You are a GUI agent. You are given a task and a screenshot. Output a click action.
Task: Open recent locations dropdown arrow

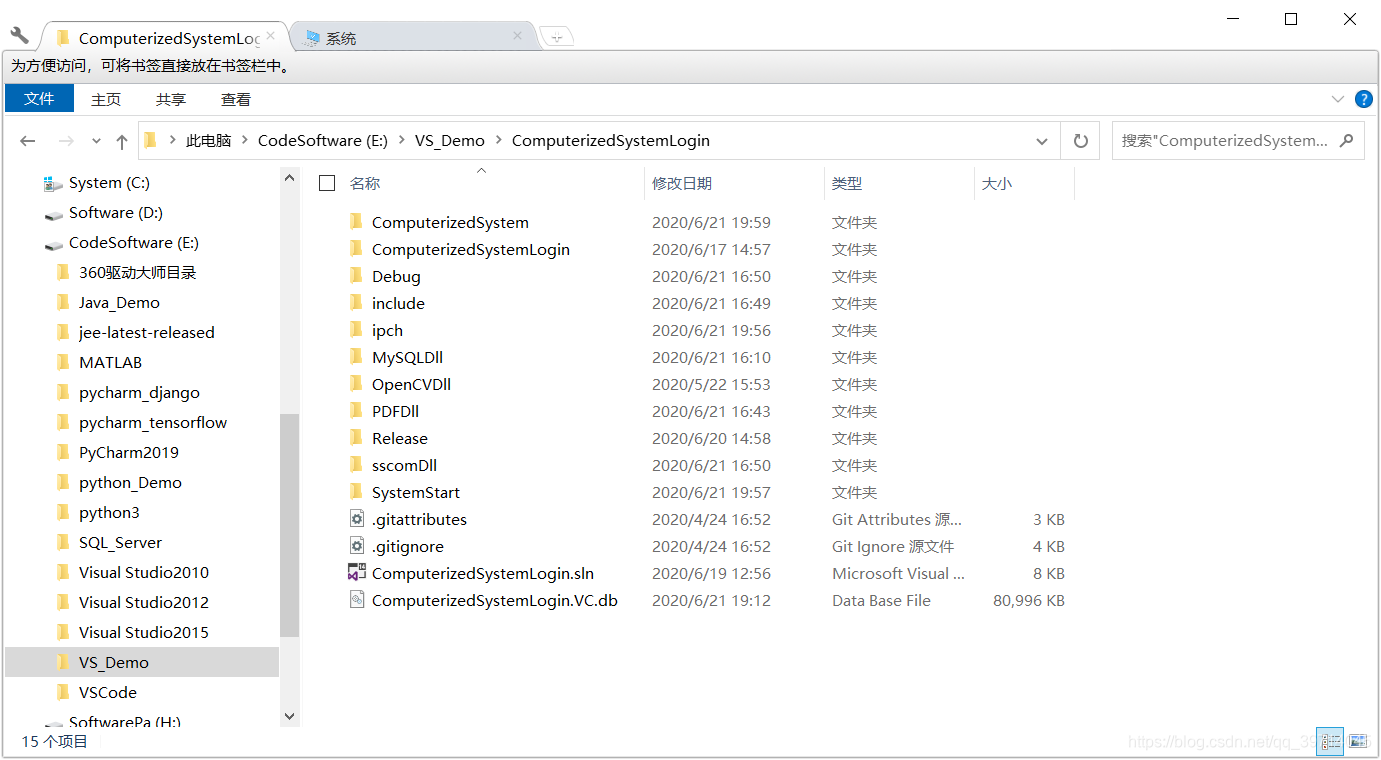96,142
